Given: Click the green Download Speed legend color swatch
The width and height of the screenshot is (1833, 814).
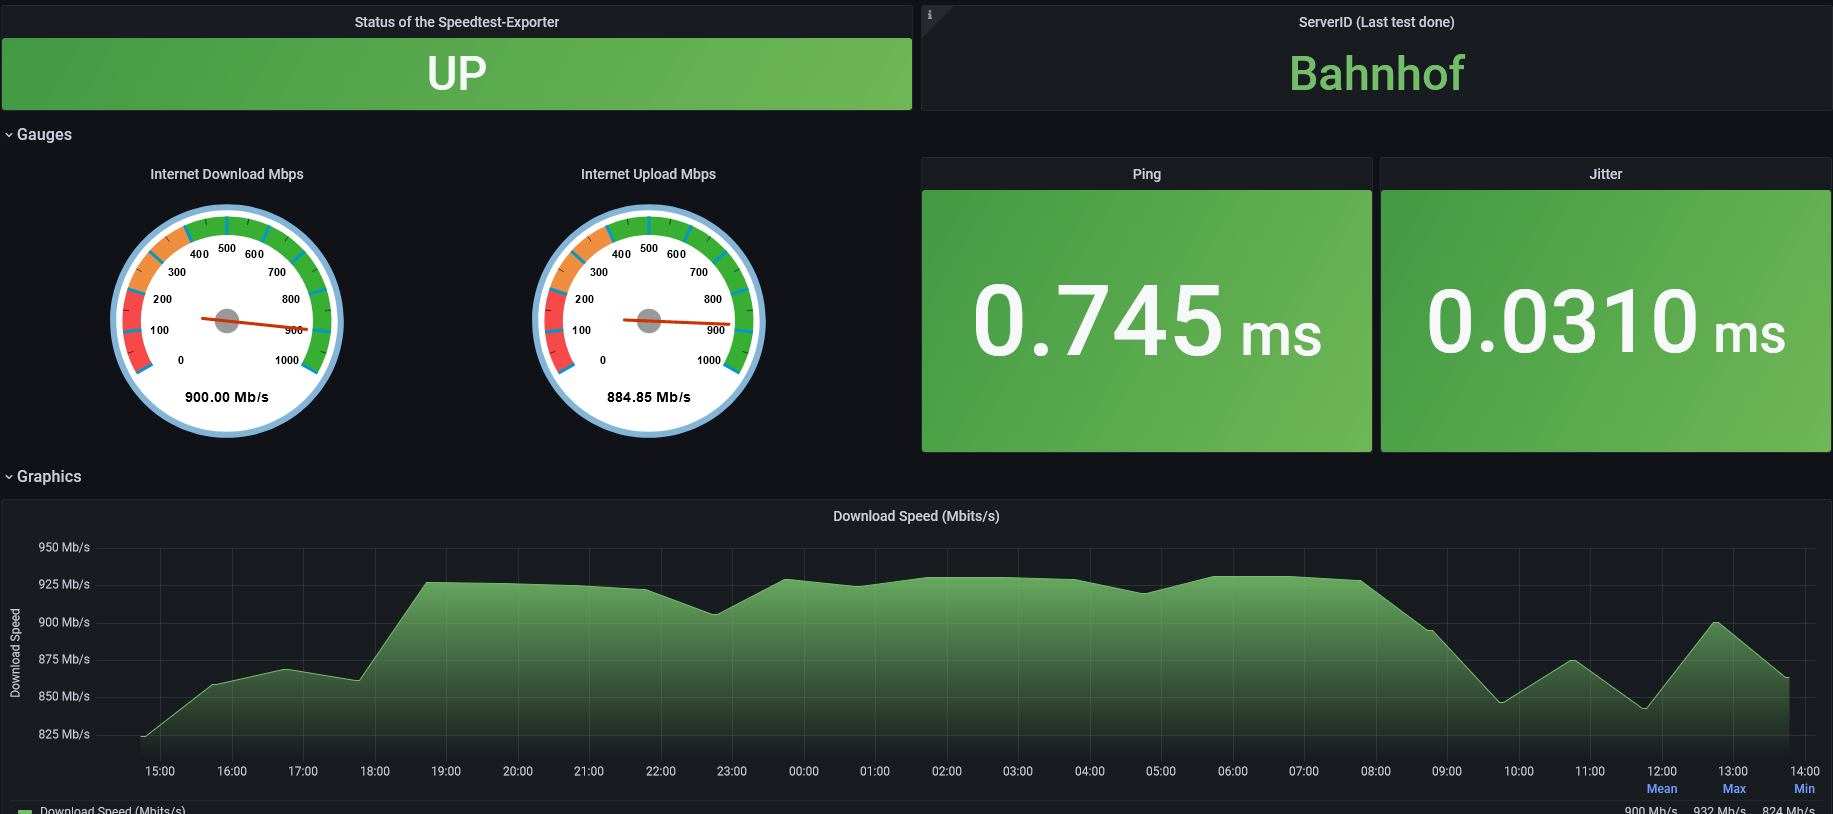Looking at the screenshot, I should pos(25,810).
